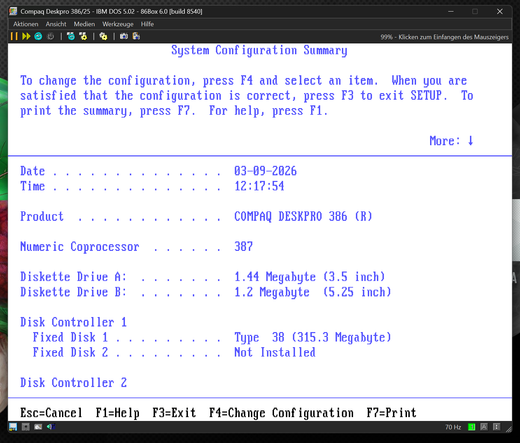Viewport: 520px width, 443px height.
Task: Click the Numeric Coprocessor label
Action: coord(80,247)
